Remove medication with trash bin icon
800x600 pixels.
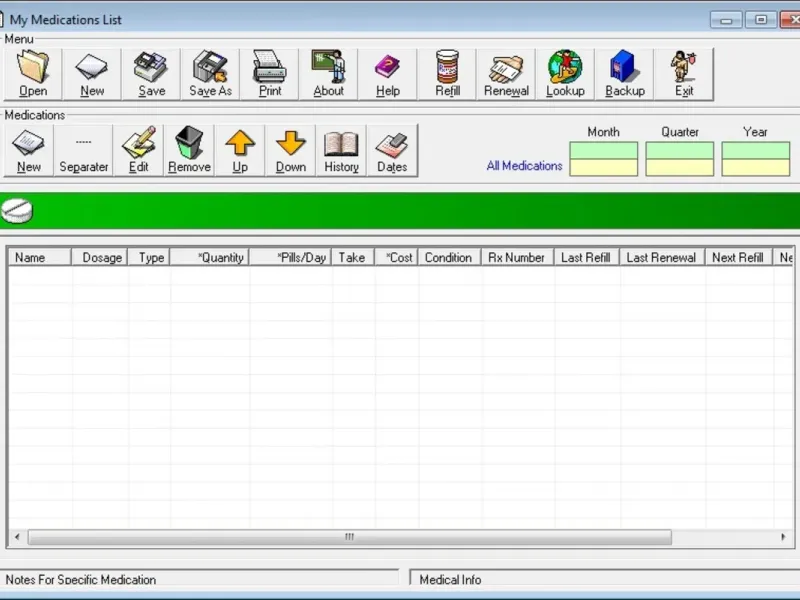[189, 151]
